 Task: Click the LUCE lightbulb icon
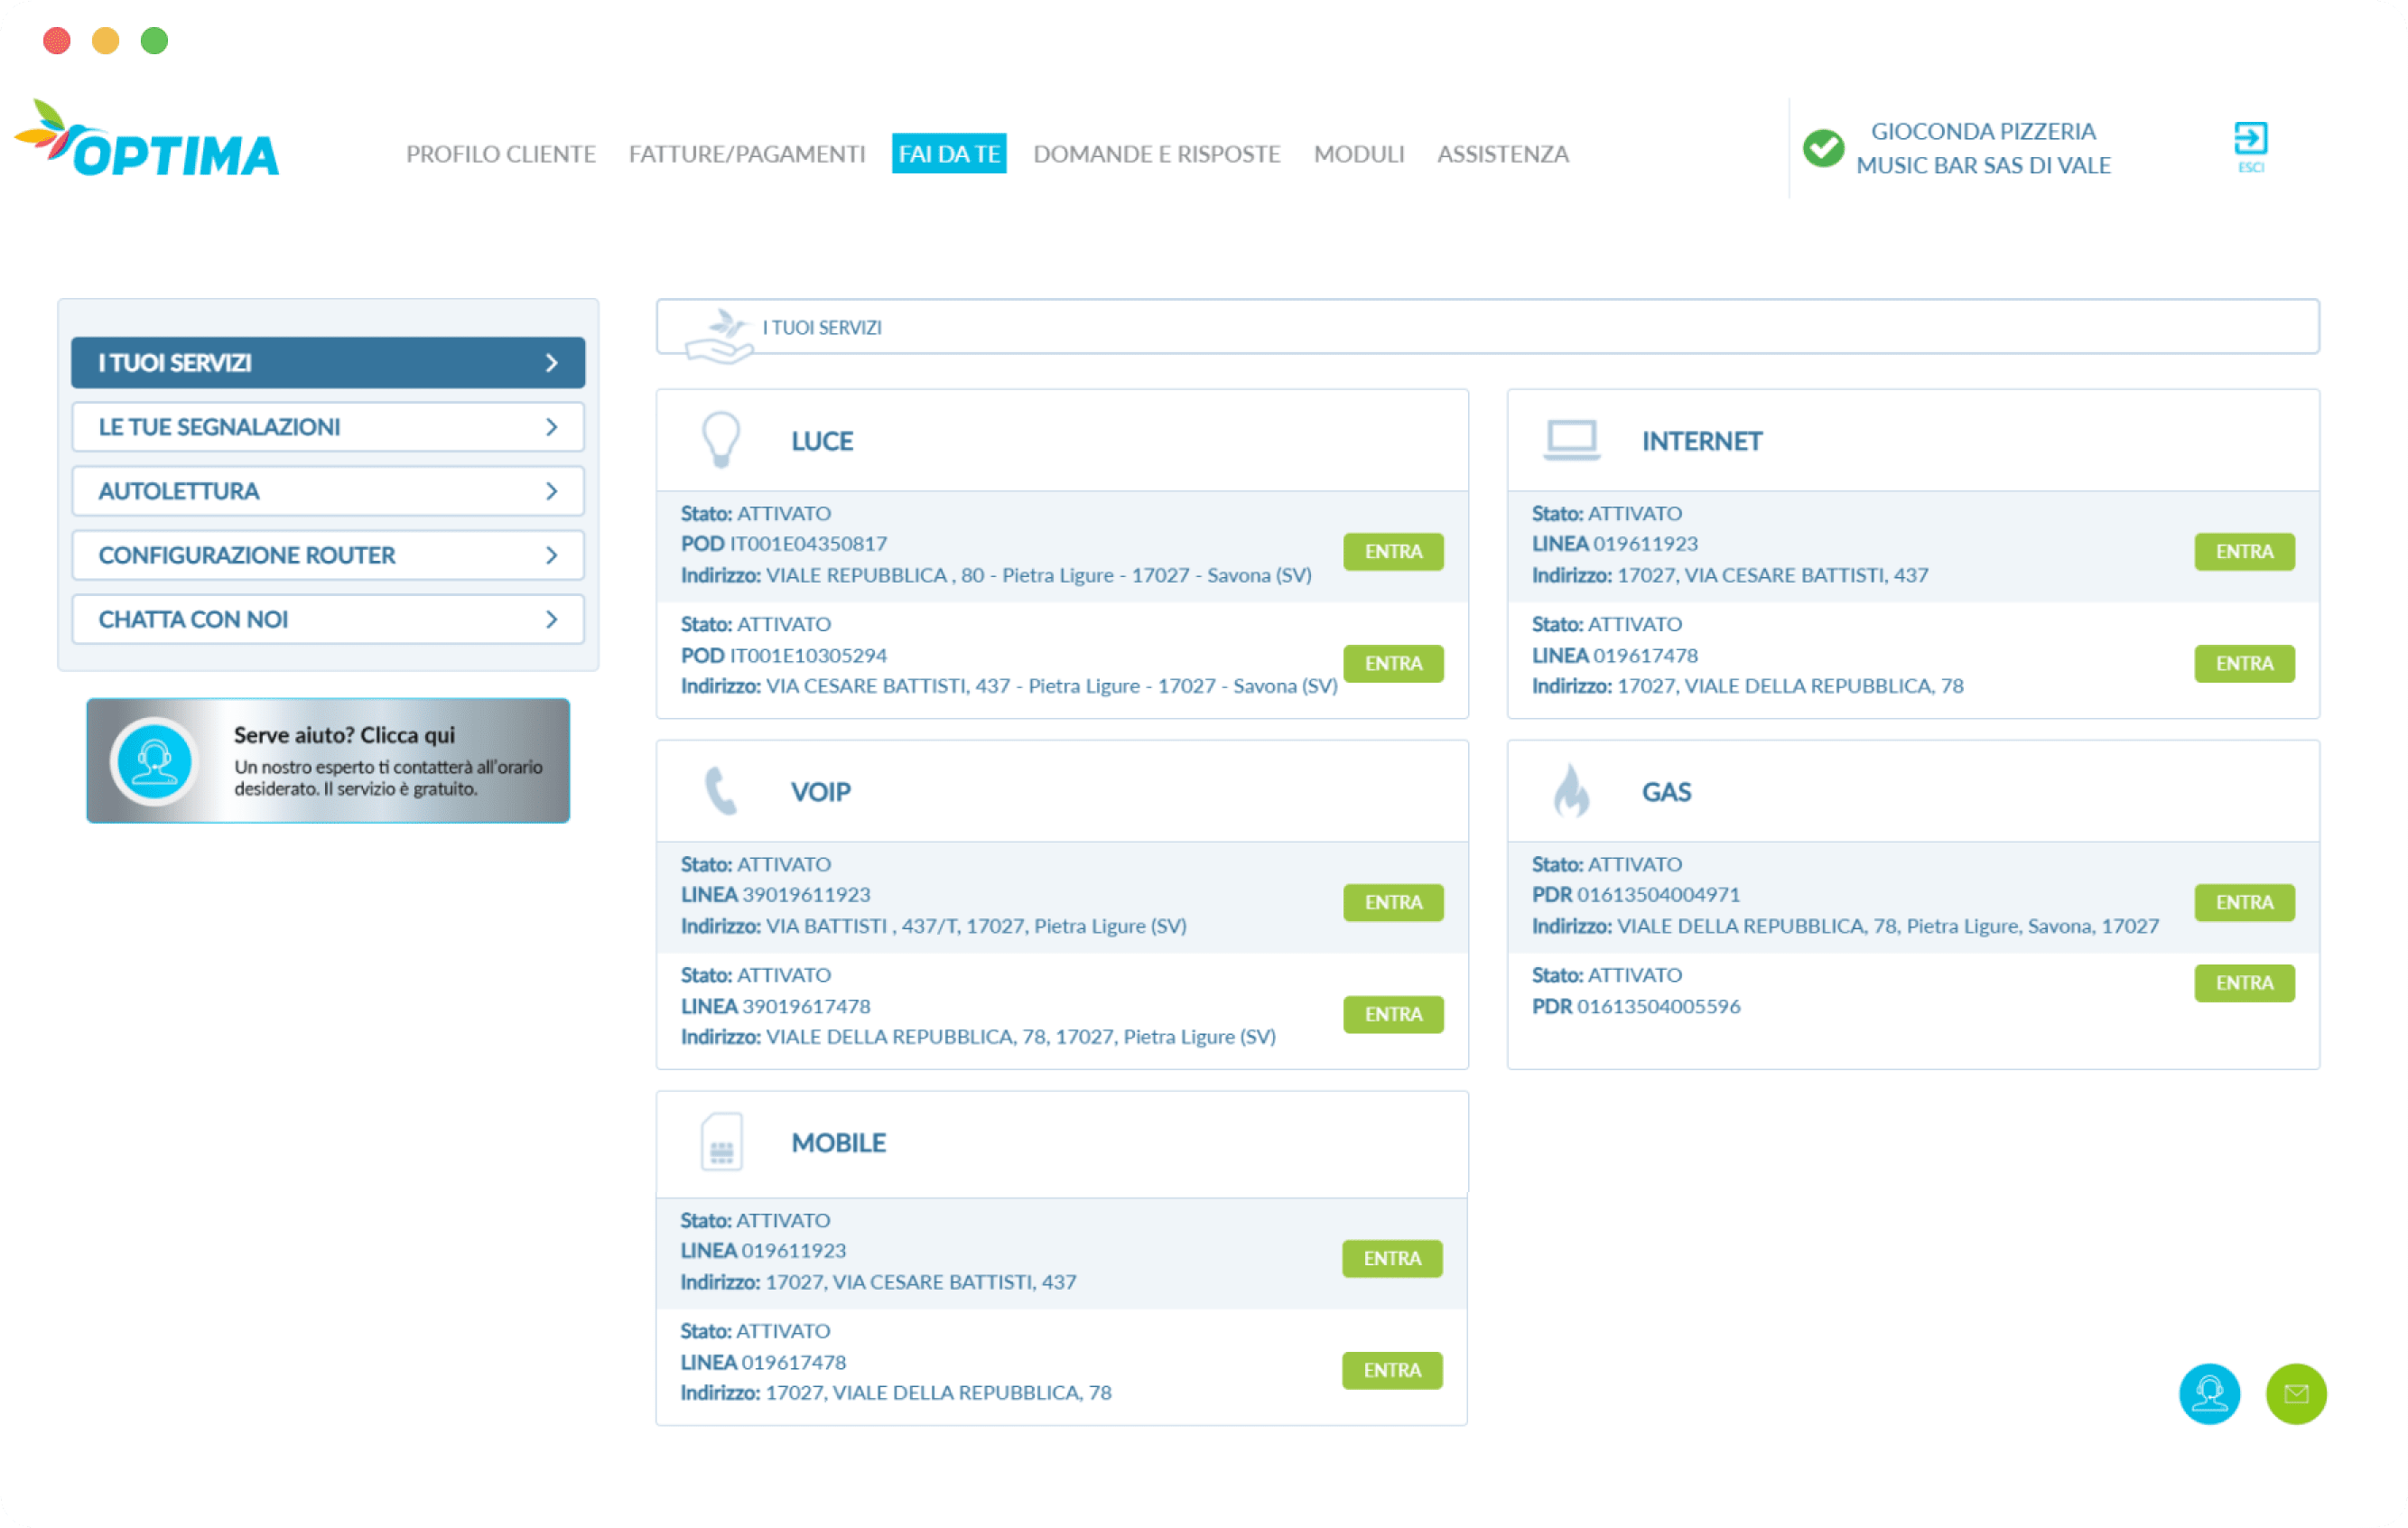(722, 440)
